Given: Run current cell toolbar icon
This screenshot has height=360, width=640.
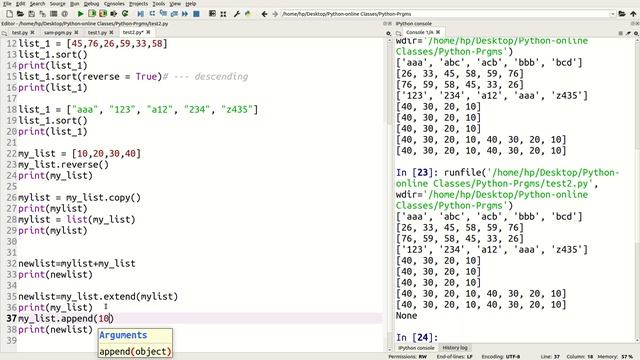Looking at the screenshot, I should pos(92,14).
